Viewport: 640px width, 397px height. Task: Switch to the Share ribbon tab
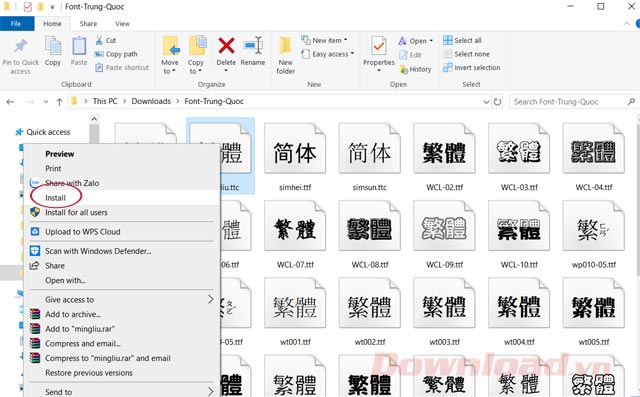pos(88,24)
